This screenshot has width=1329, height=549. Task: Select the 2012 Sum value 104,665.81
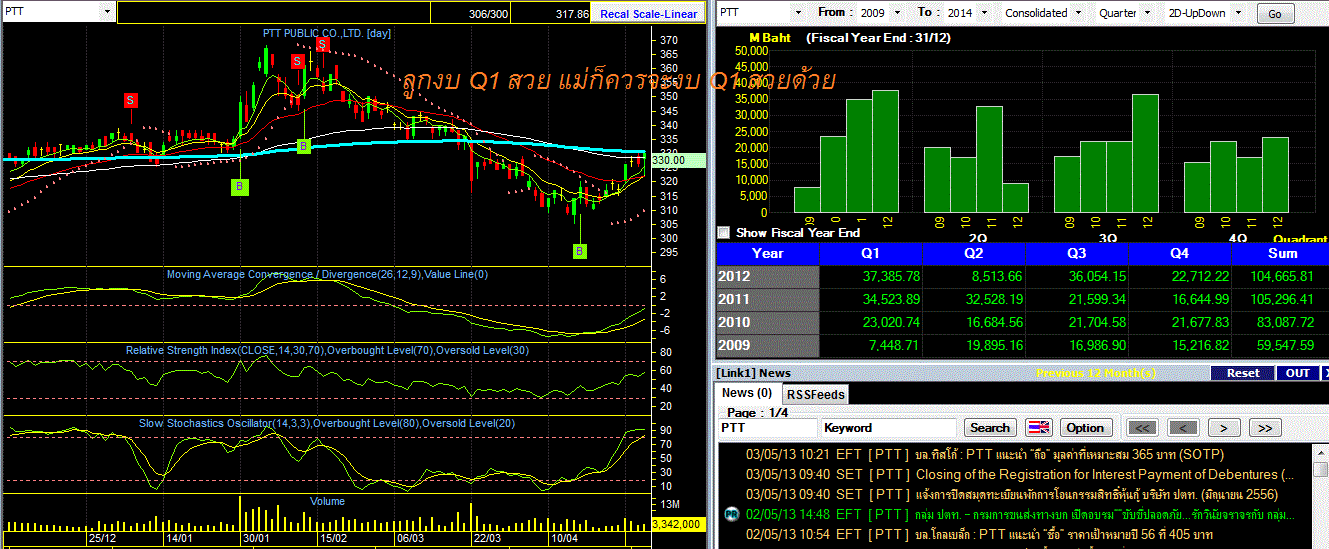pyautogui.click(x=1280, y=276)
